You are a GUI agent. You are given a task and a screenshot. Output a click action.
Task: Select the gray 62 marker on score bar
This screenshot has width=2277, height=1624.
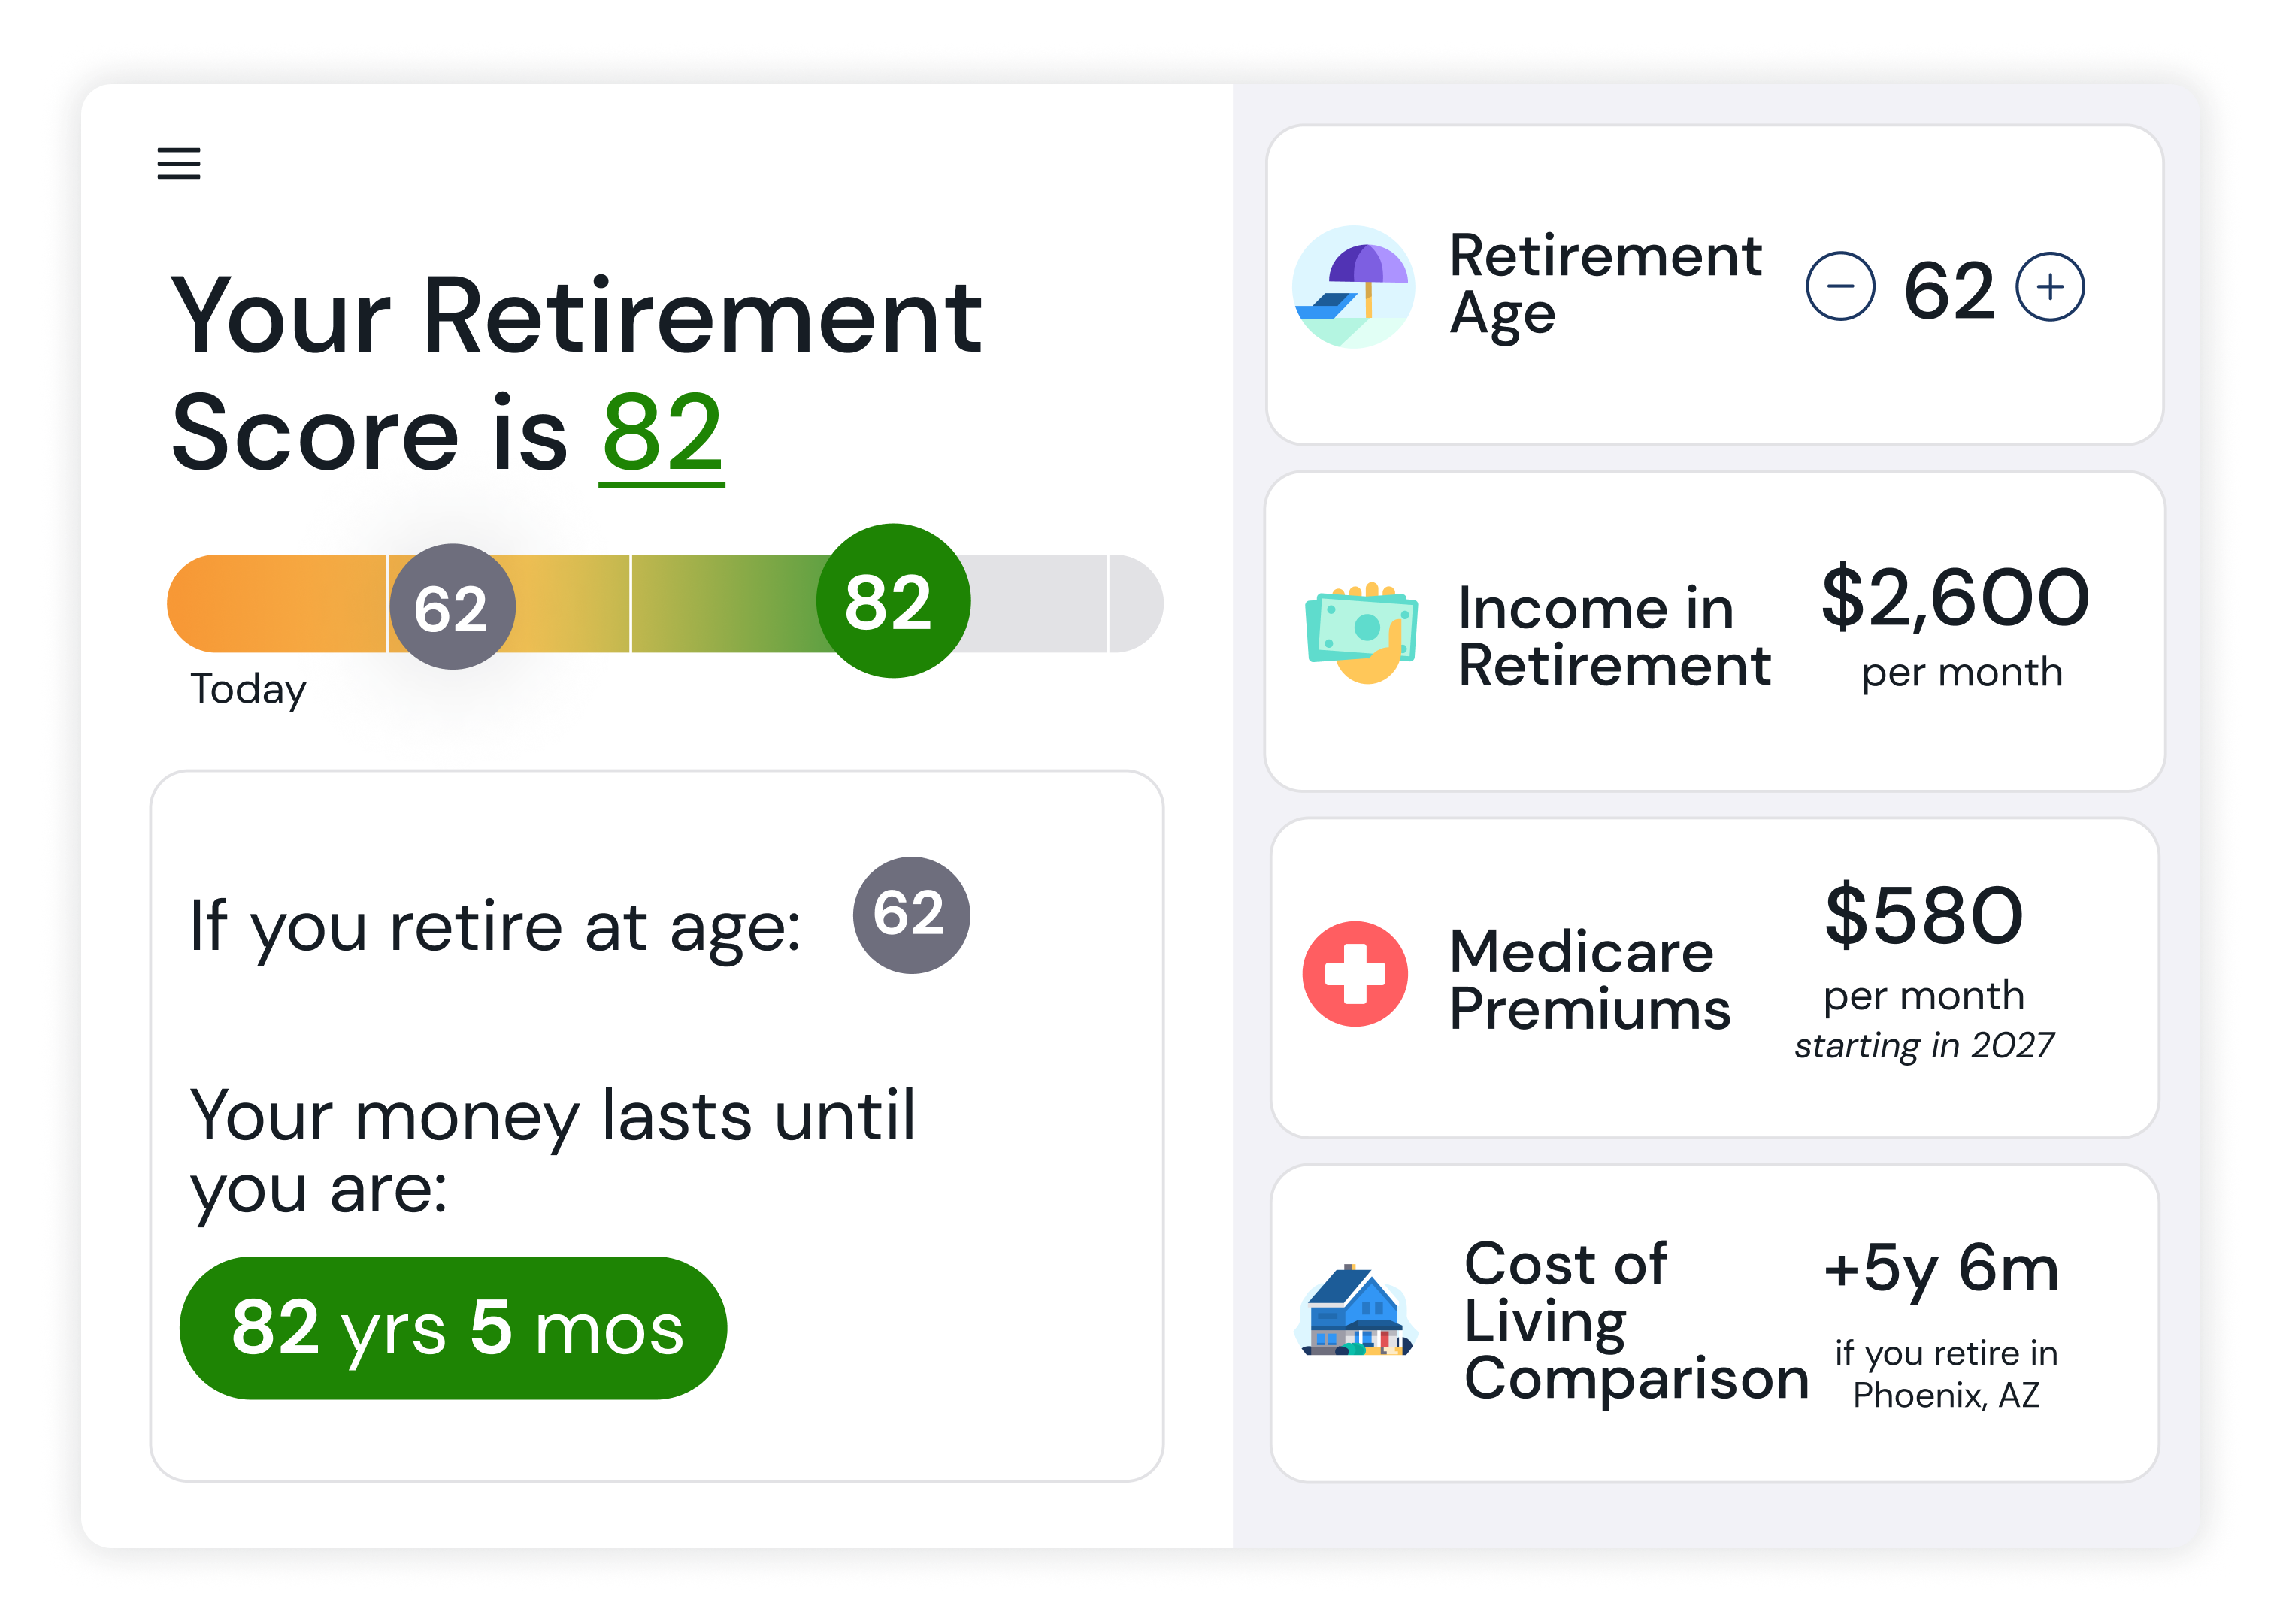(452, 607)
